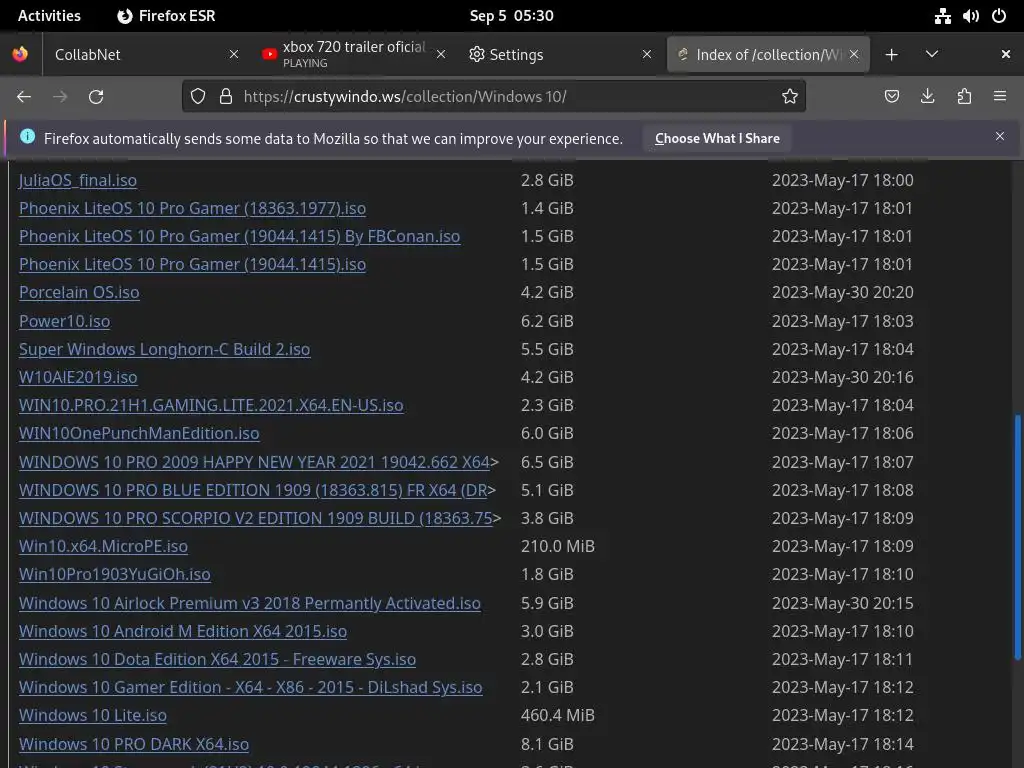Click the date 2023-May-17 18:14

pos(842,744)
